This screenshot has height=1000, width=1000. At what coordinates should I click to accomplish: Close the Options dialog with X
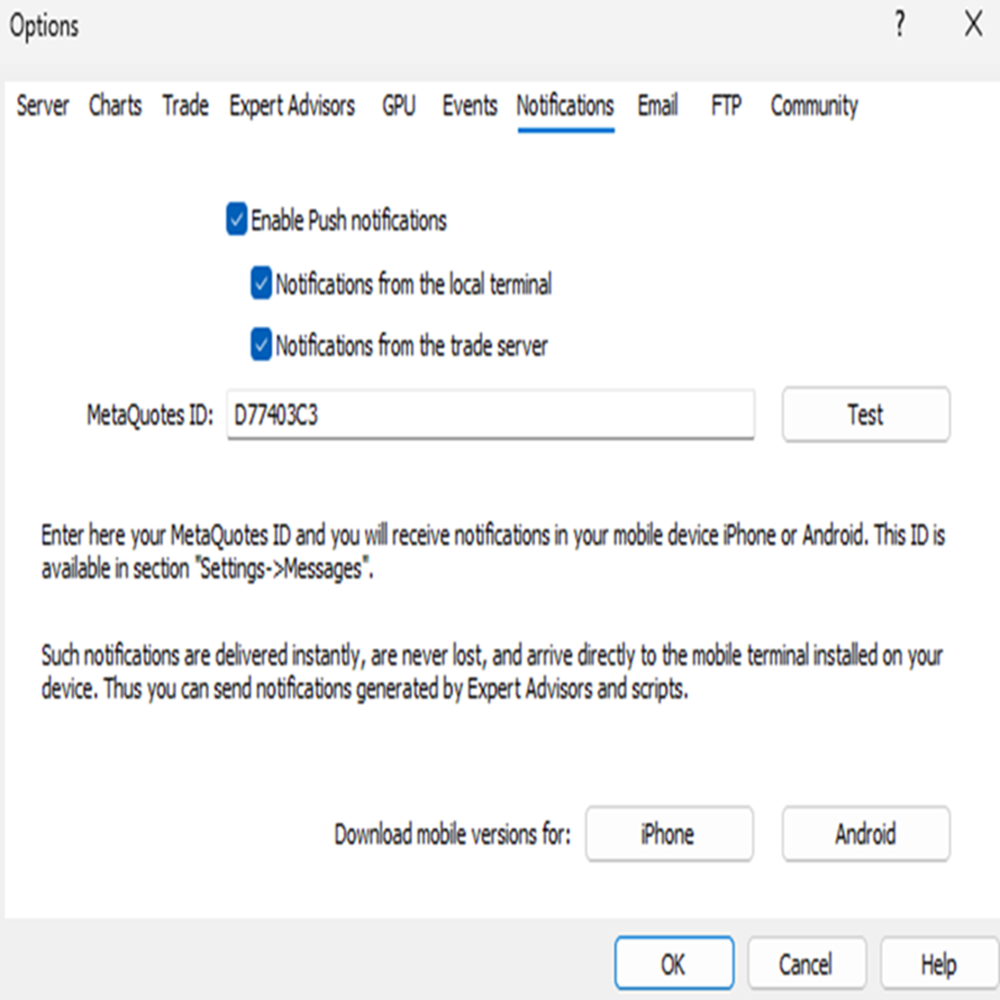[x=973, y=26]
